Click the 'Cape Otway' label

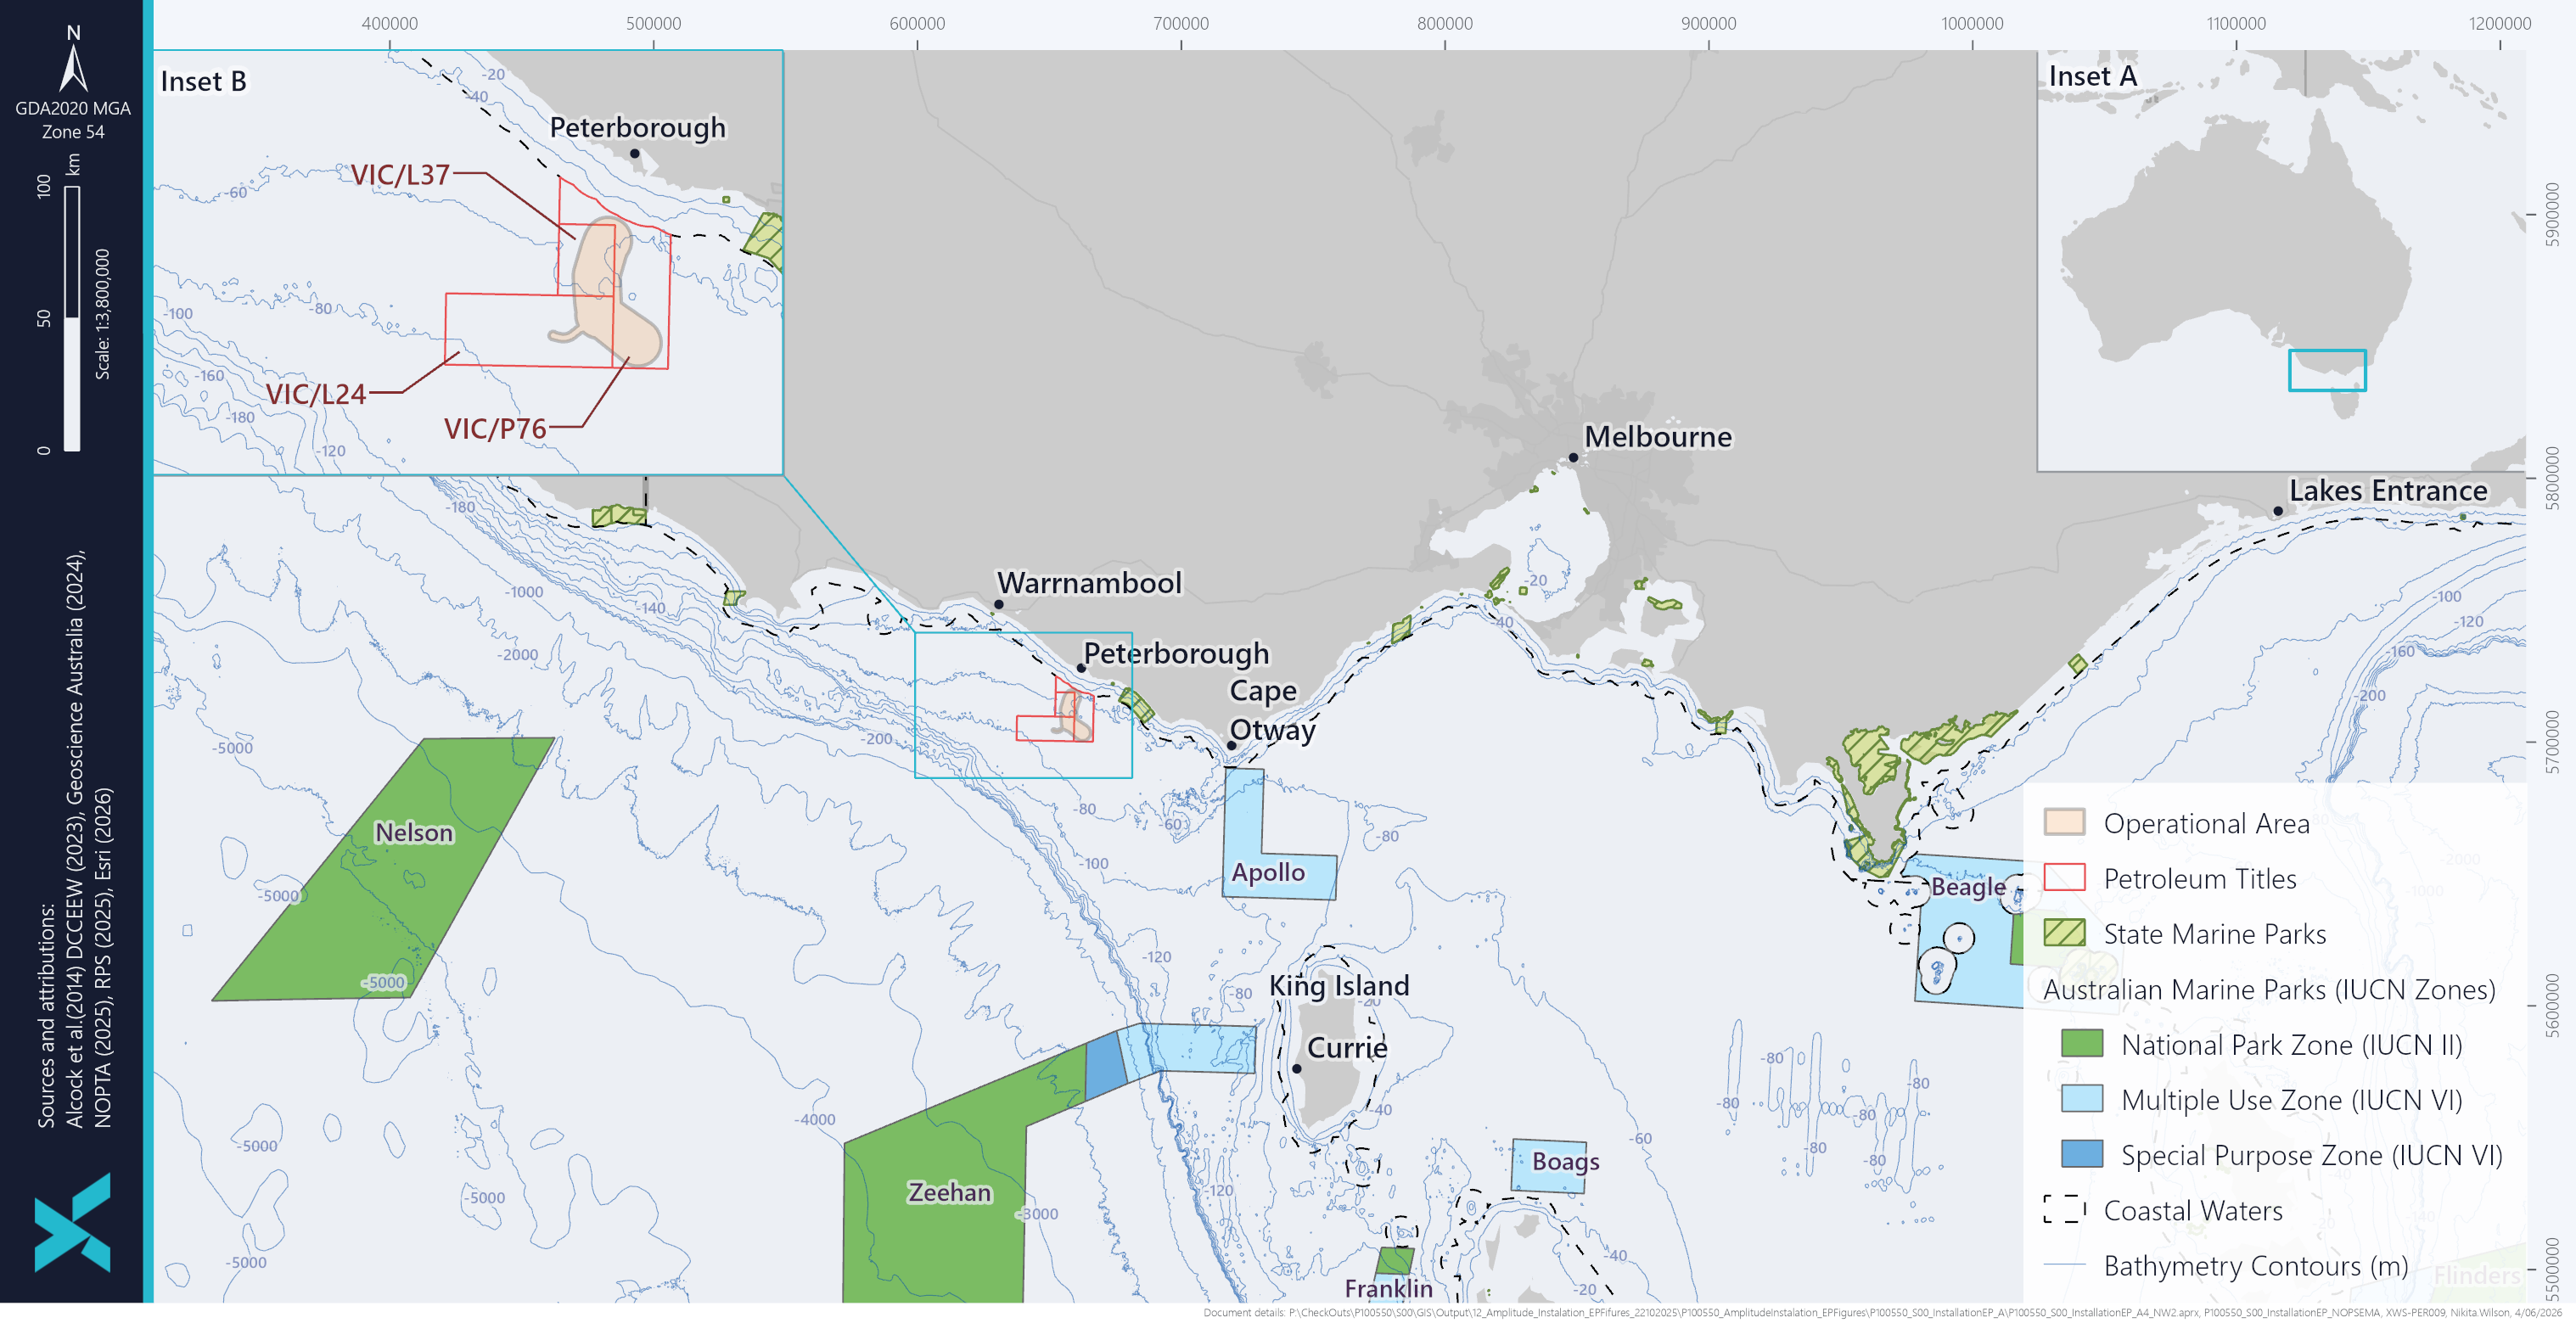click(x=1272, y=710)
